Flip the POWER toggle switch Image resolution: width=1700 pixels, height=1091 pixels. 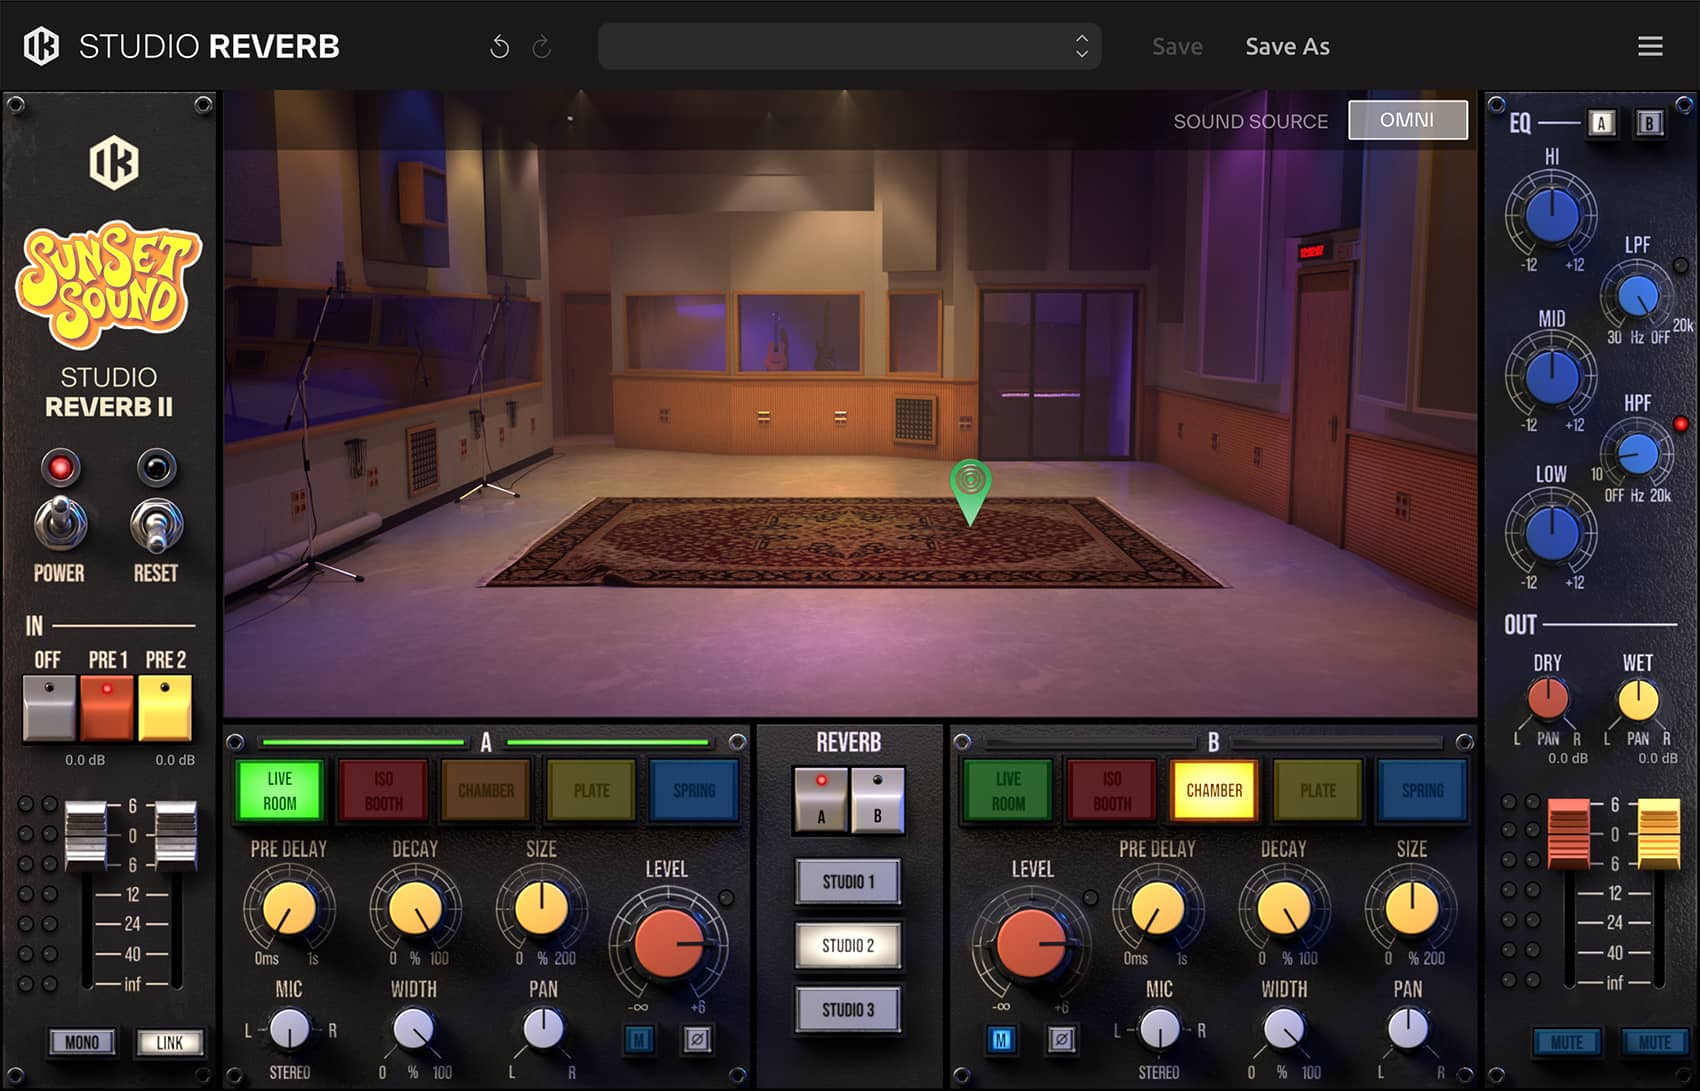60,523
